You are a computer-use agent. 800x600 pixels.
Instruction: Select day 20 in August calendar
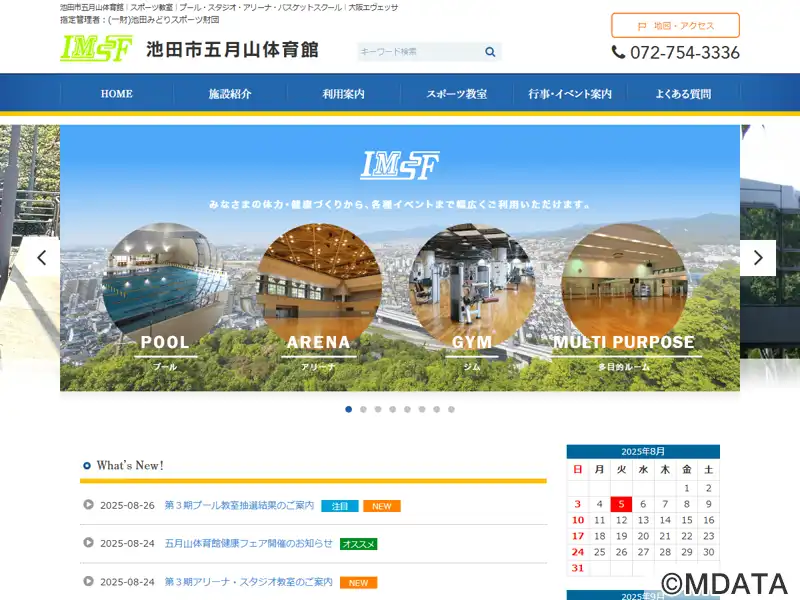click(x=643, y=536)
